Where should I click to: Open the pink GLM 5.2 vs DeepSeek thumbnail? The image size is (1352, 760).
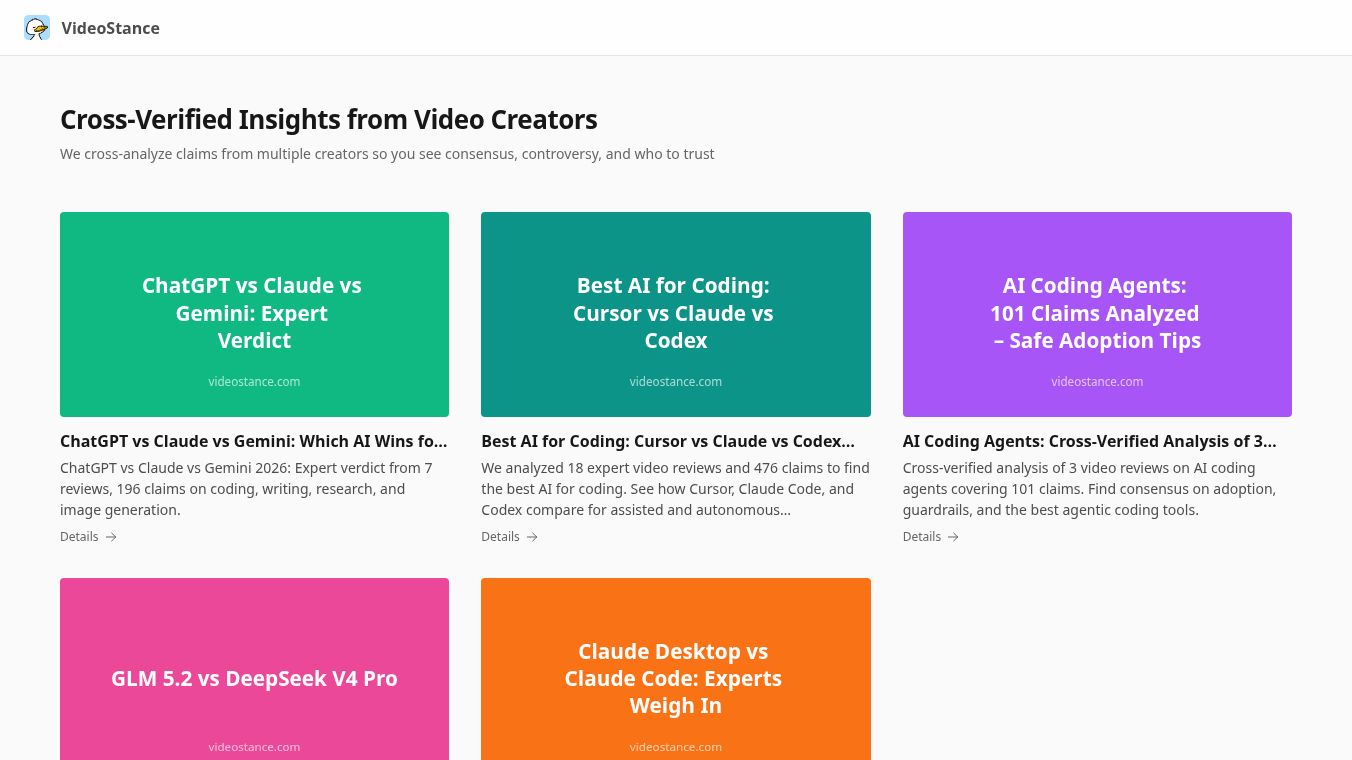tap(254, 669)
